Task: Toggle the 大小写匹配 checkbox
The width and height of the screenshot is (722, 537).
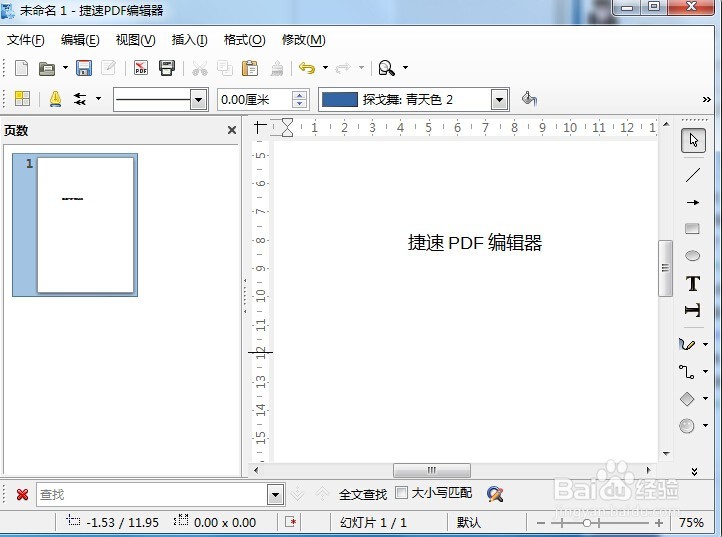Action: (x=401, y=493)
